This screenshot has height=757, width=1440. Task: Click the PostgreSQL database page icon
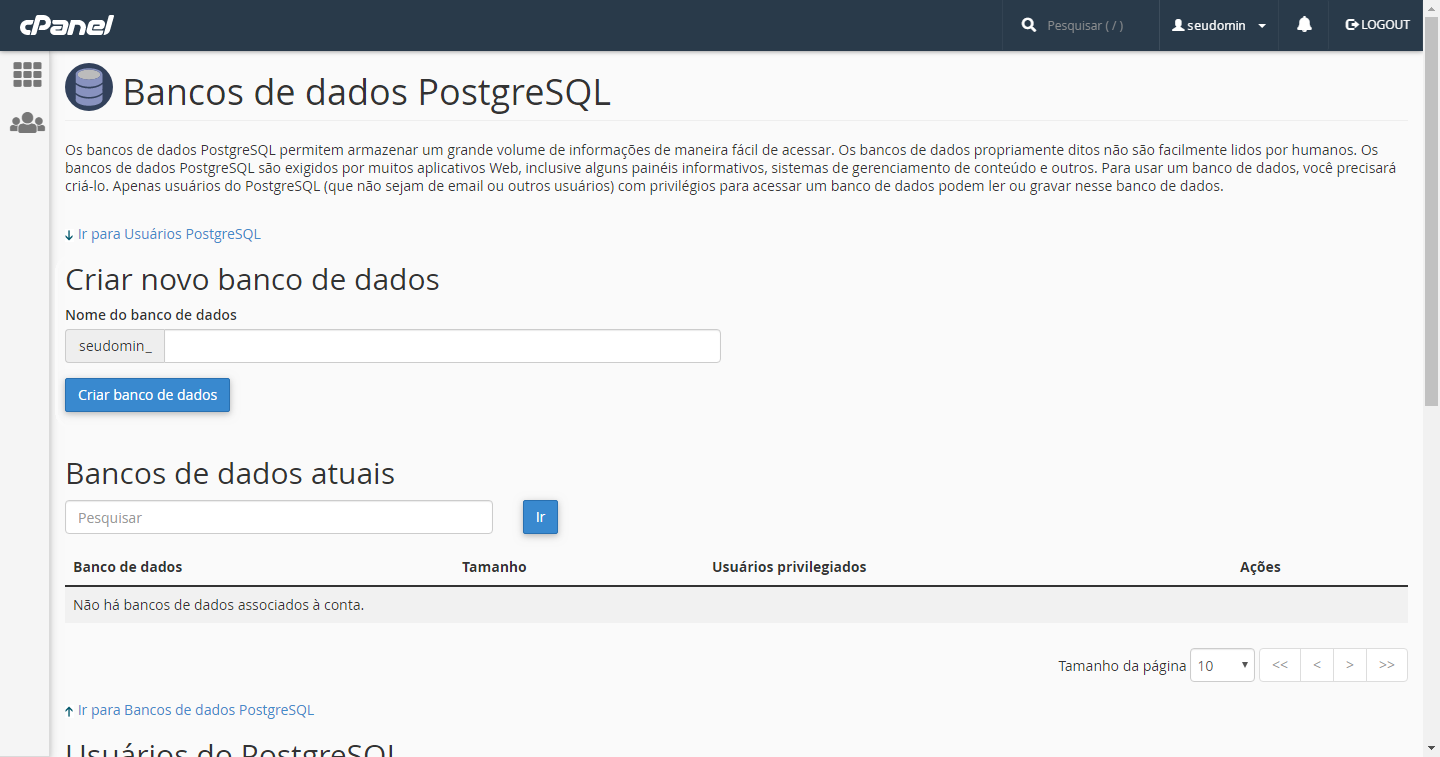point(89,87)
